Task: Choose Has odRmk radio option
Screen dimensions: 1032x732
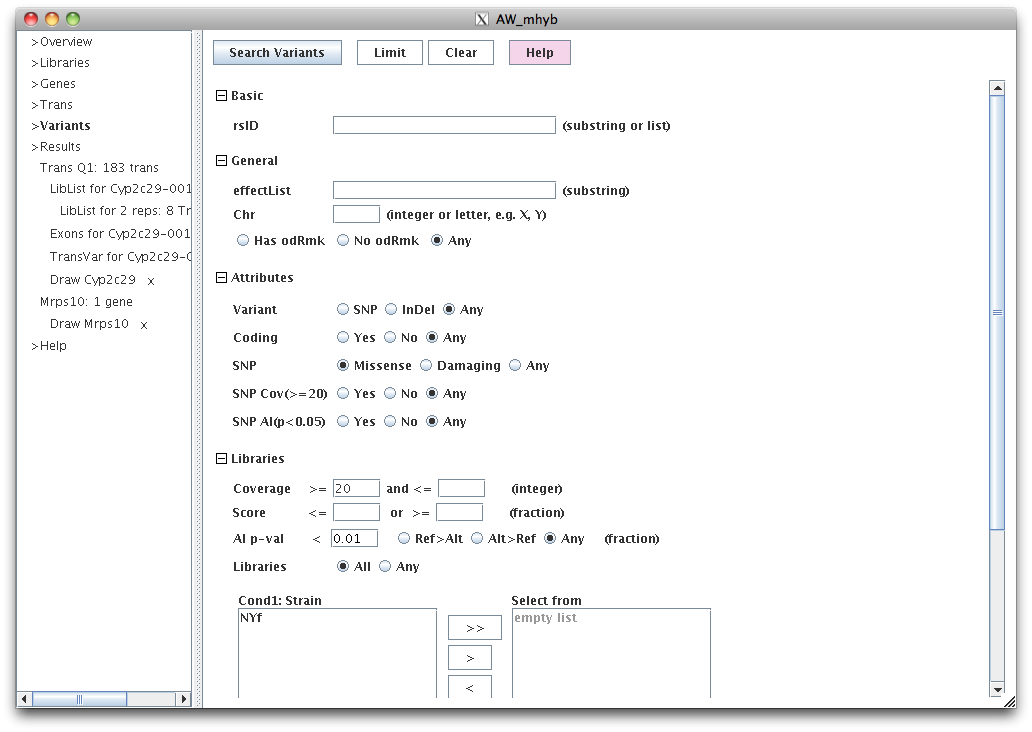Action: (243, 241)
